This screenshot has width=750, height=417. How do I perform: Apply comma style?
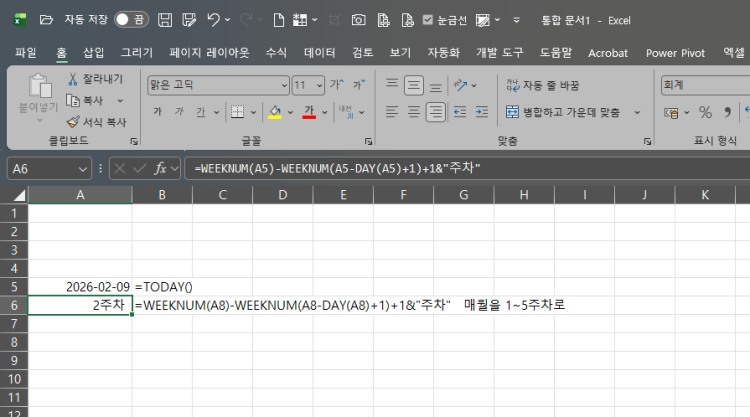point(728,112)
